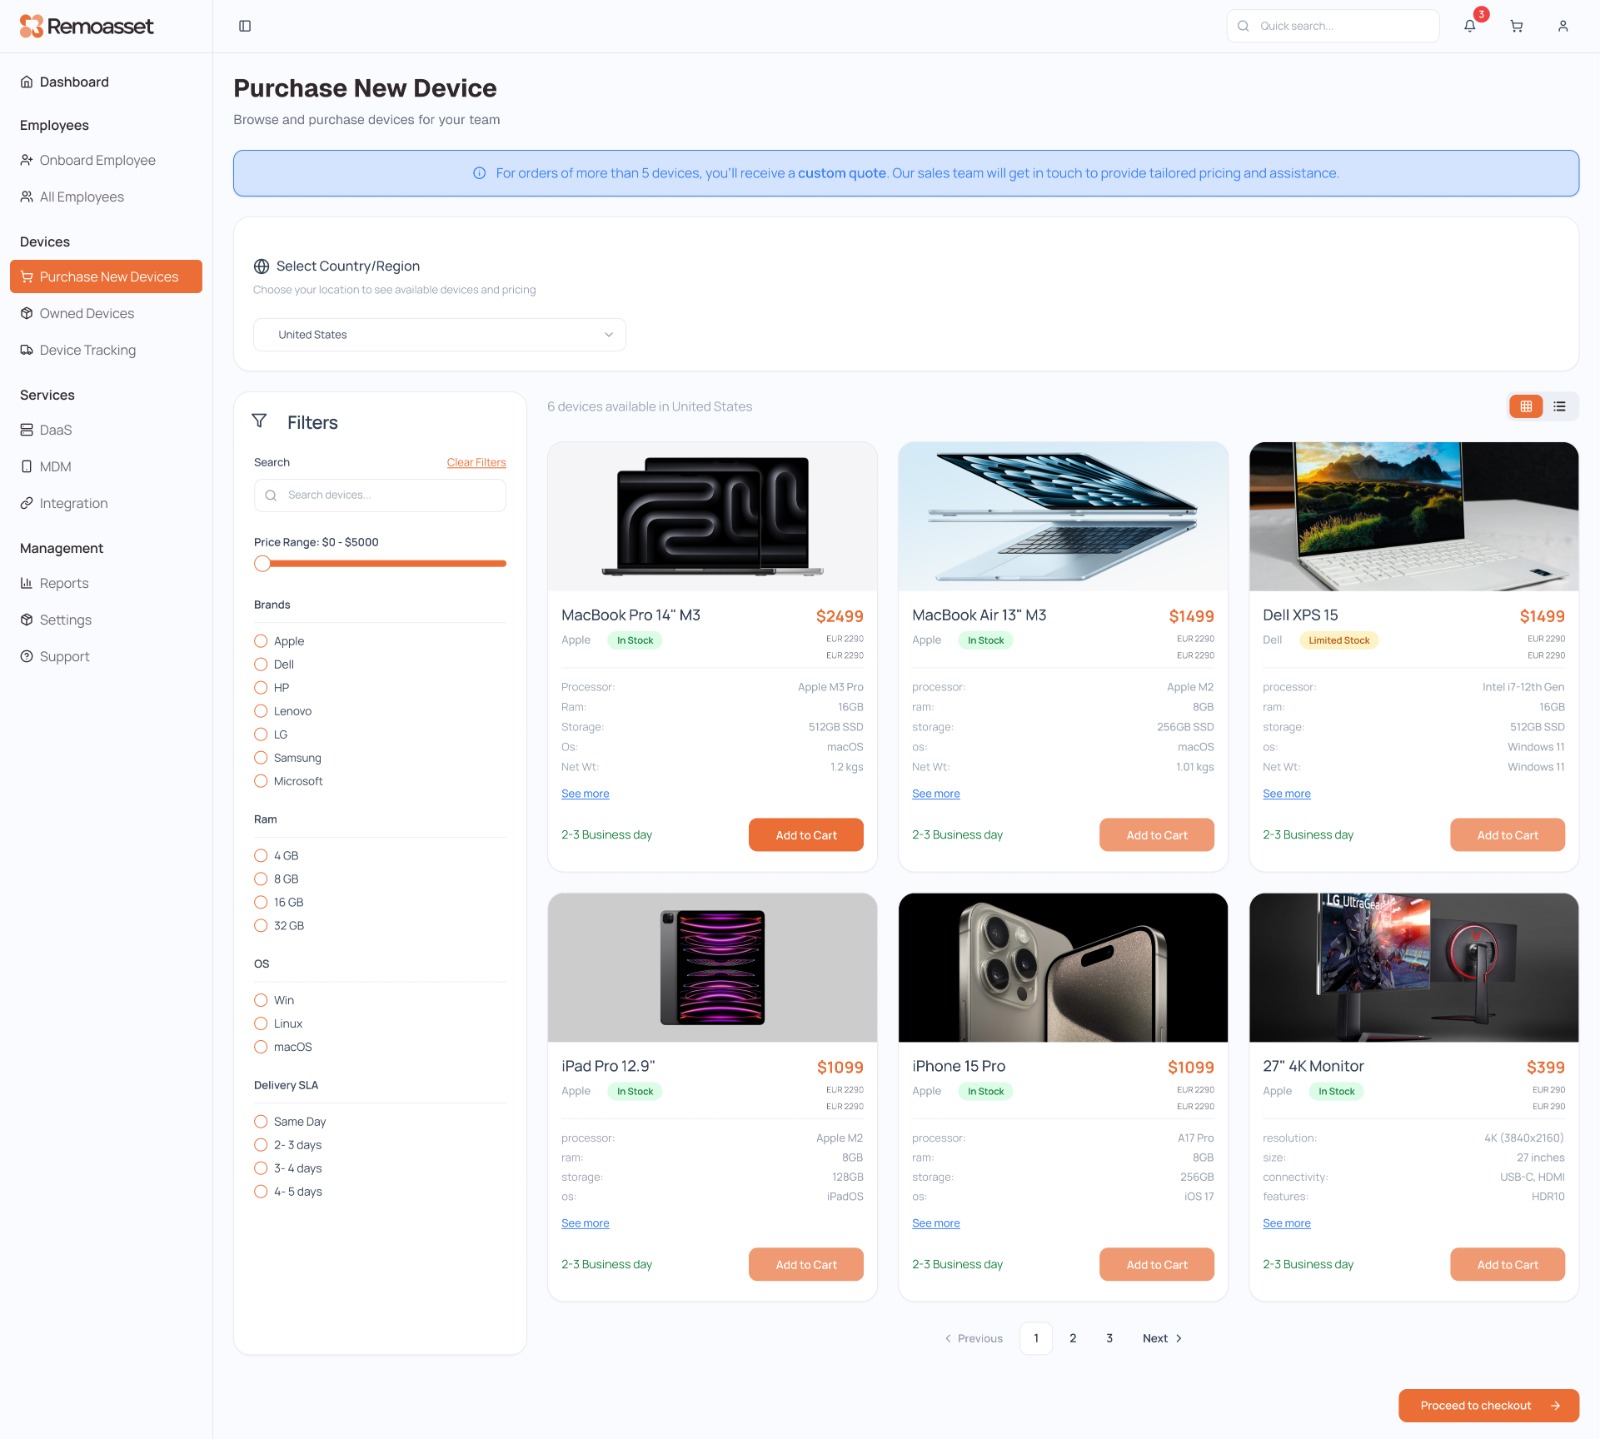
Task: Expand See more for iPad Pro 12.9"
Action: [x=585, y=1224]
